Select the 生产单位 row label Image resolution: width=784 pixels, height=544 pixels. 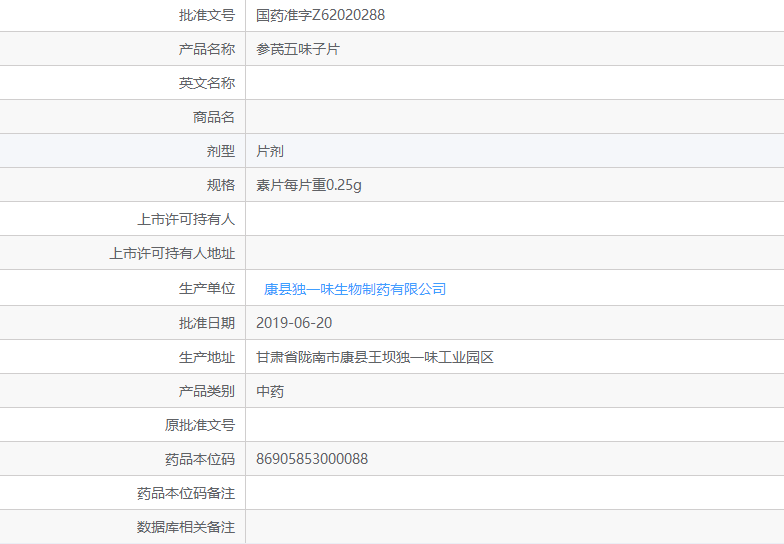(207, 289)
